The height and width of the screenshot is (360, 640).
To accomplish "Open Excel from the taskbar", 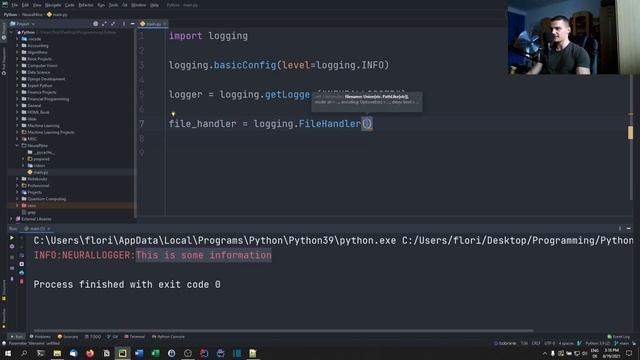I will pos(156,353).
